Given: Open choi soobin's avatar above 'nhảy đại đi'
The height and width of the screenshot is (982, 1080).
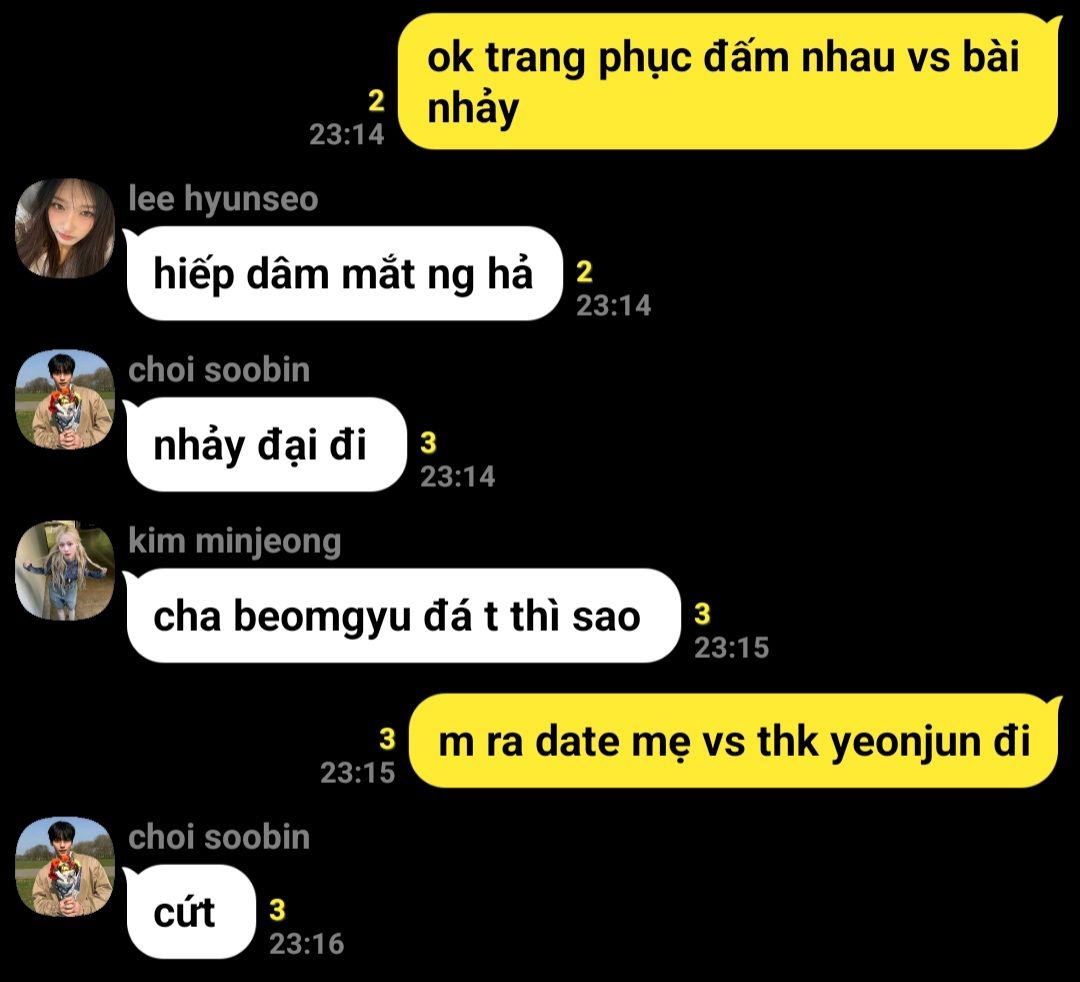Looking at the screenshot, I should [x=65, y=399].
